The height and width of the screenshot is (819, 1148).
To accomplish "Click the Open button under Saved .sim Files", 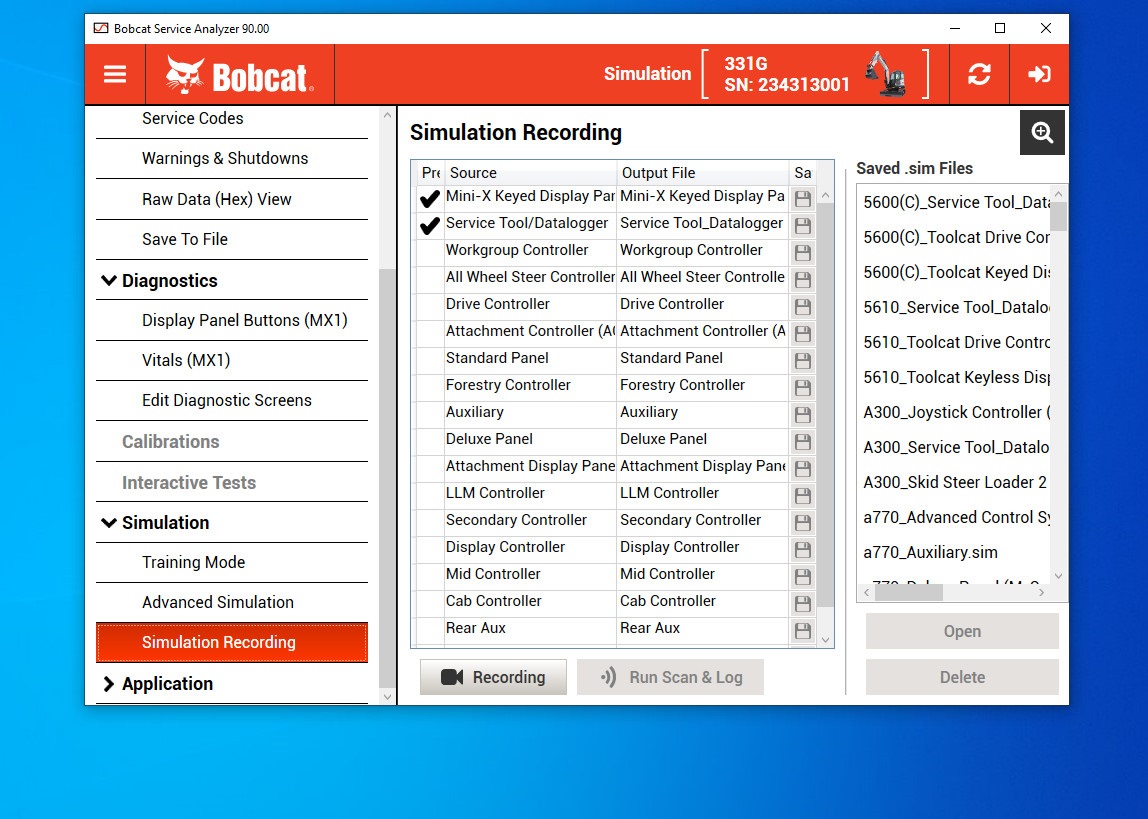I will 961,631.
